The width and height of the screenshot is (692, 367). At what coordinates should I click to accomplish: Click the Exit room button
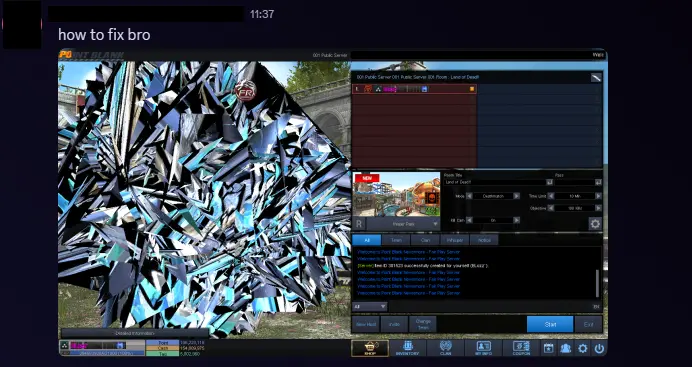[588, 324]
